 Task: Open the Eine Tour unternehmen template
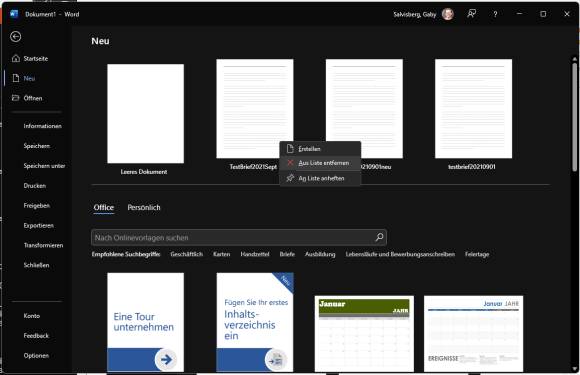[145, 322]
